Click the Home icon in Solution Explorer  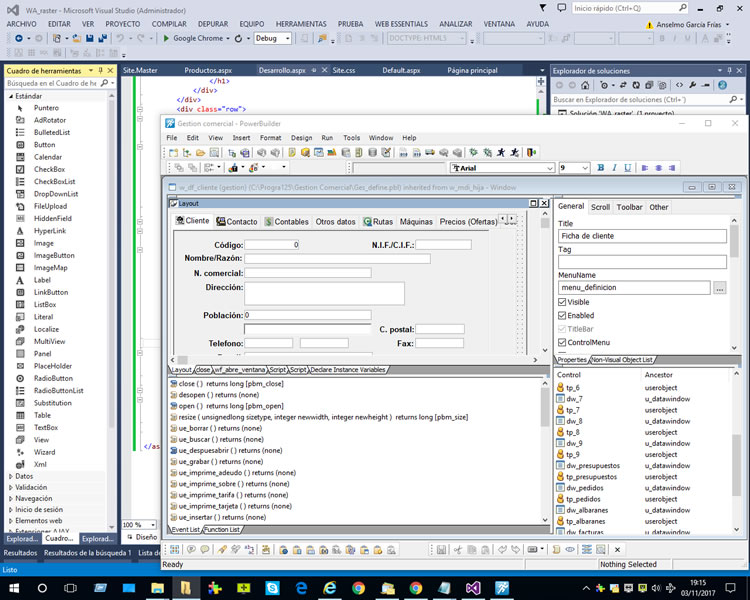click(585, 85)
